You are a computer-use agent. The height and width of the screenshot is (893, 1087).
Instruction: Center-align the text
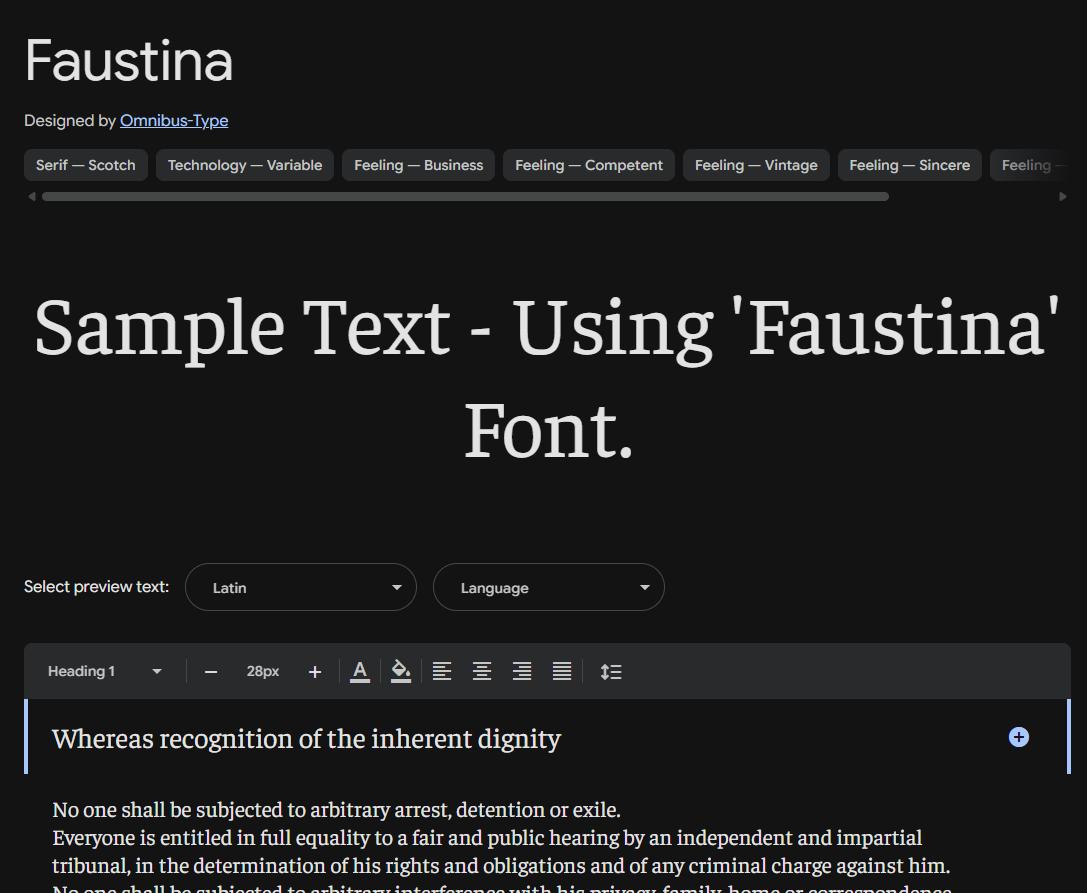pyautogui.click(x=482, y=671)
